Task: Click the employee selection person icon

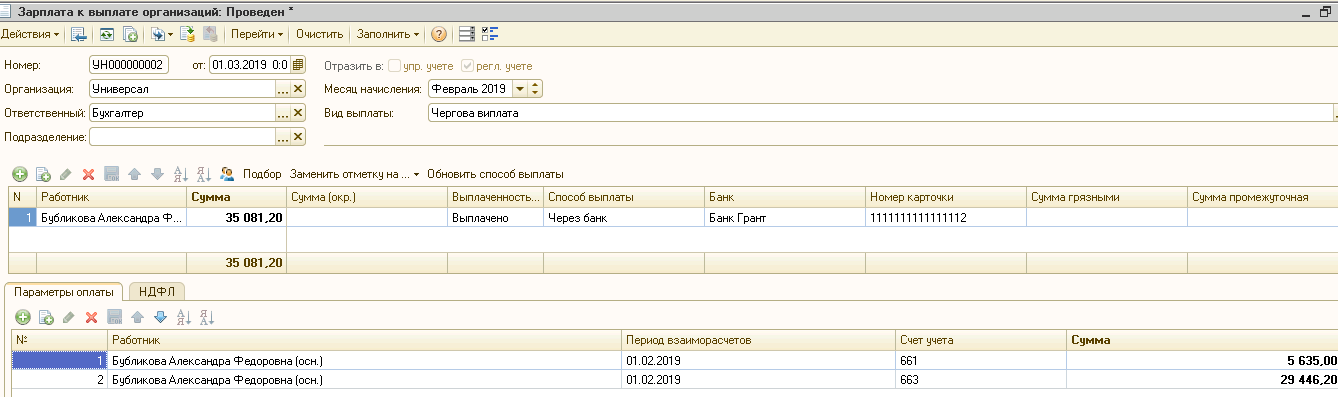Action: [227, 174]
